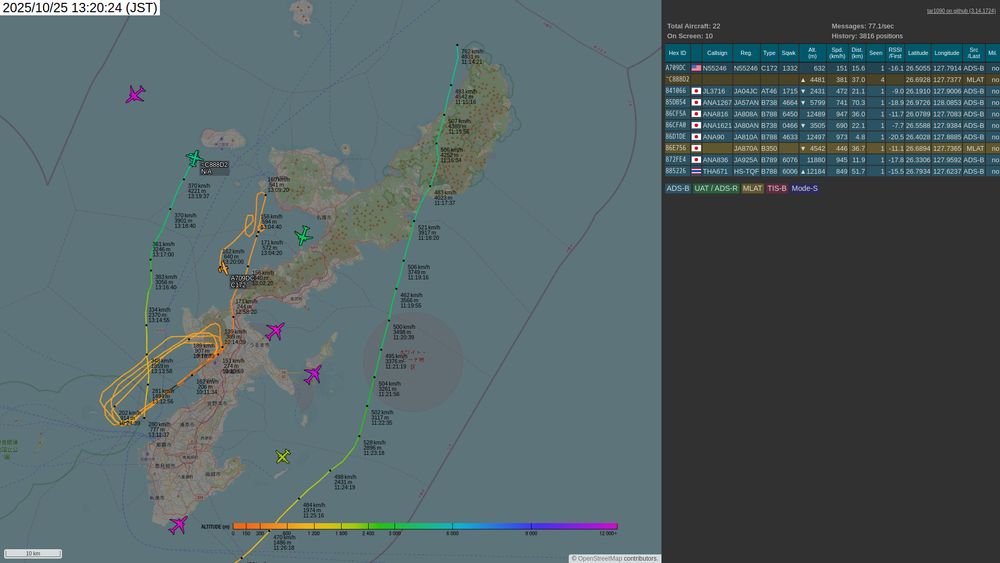Click the 2025/10/25 timestamp overlay
The image size is (1000, 563).
point(80,8)
